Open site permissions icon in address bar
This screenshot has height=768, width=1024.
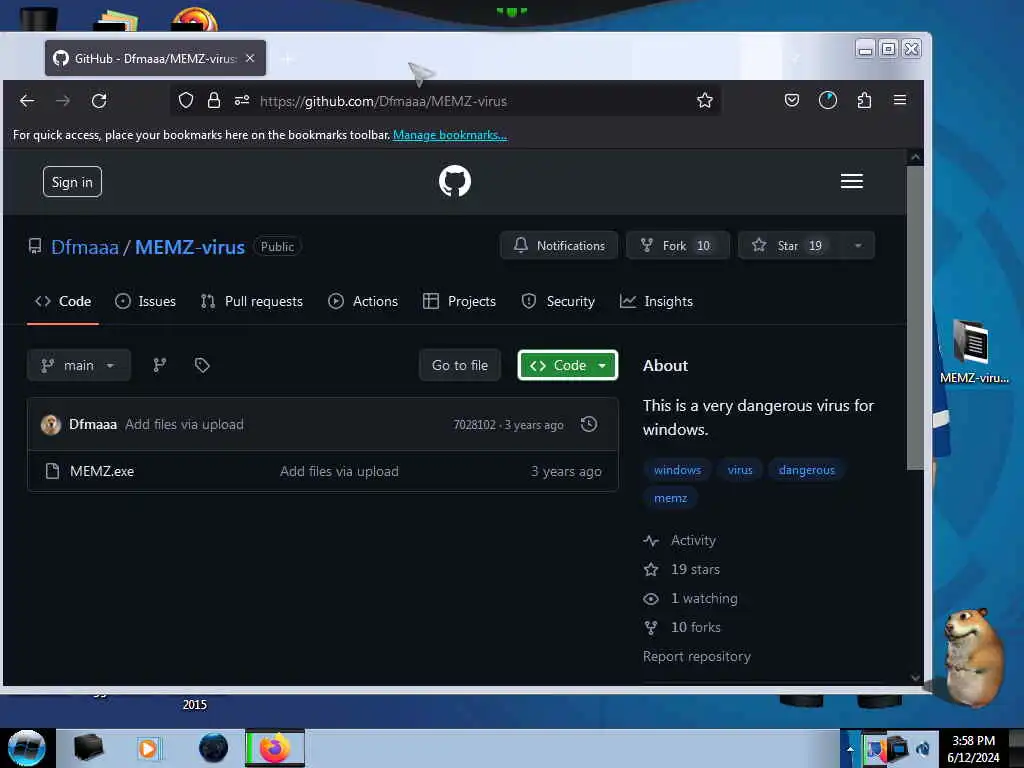[x=242, y=101]
